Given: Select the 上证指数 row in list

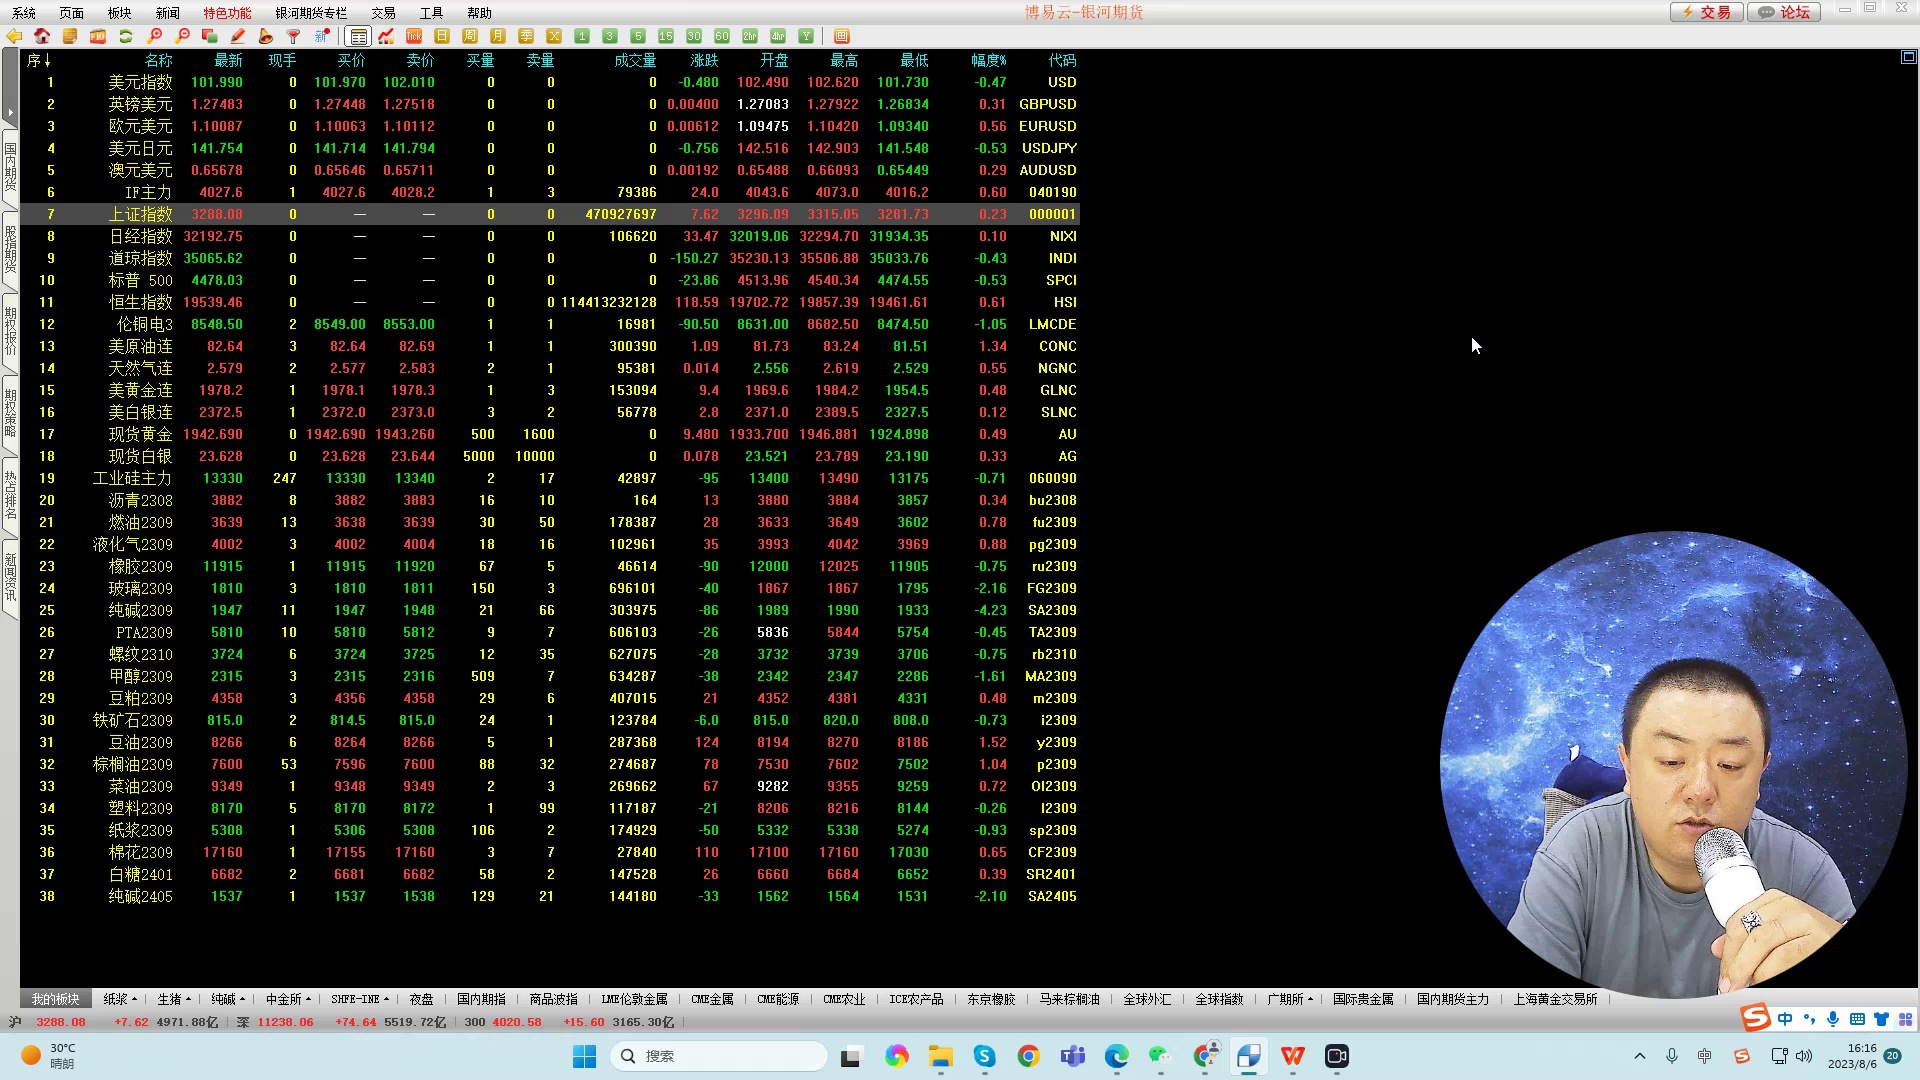Looking at the screenshot, I should tap(140, 214).
